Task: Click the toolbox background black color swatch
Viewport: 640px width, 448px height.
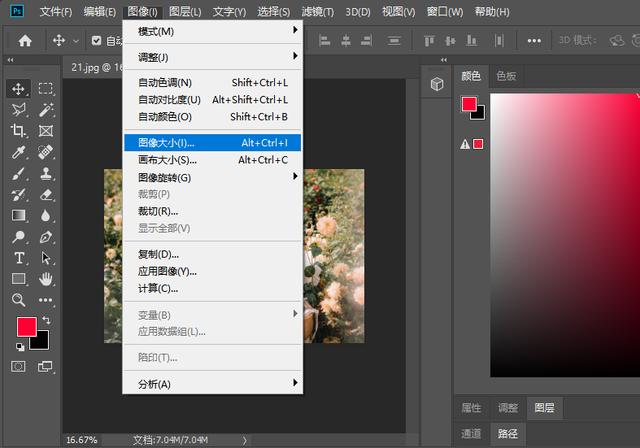Action: pyautogui.click(x=43, y=343)
